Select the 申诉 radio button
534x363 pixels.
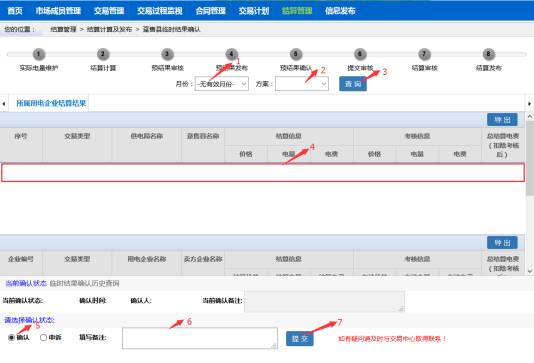coord(43,337)
